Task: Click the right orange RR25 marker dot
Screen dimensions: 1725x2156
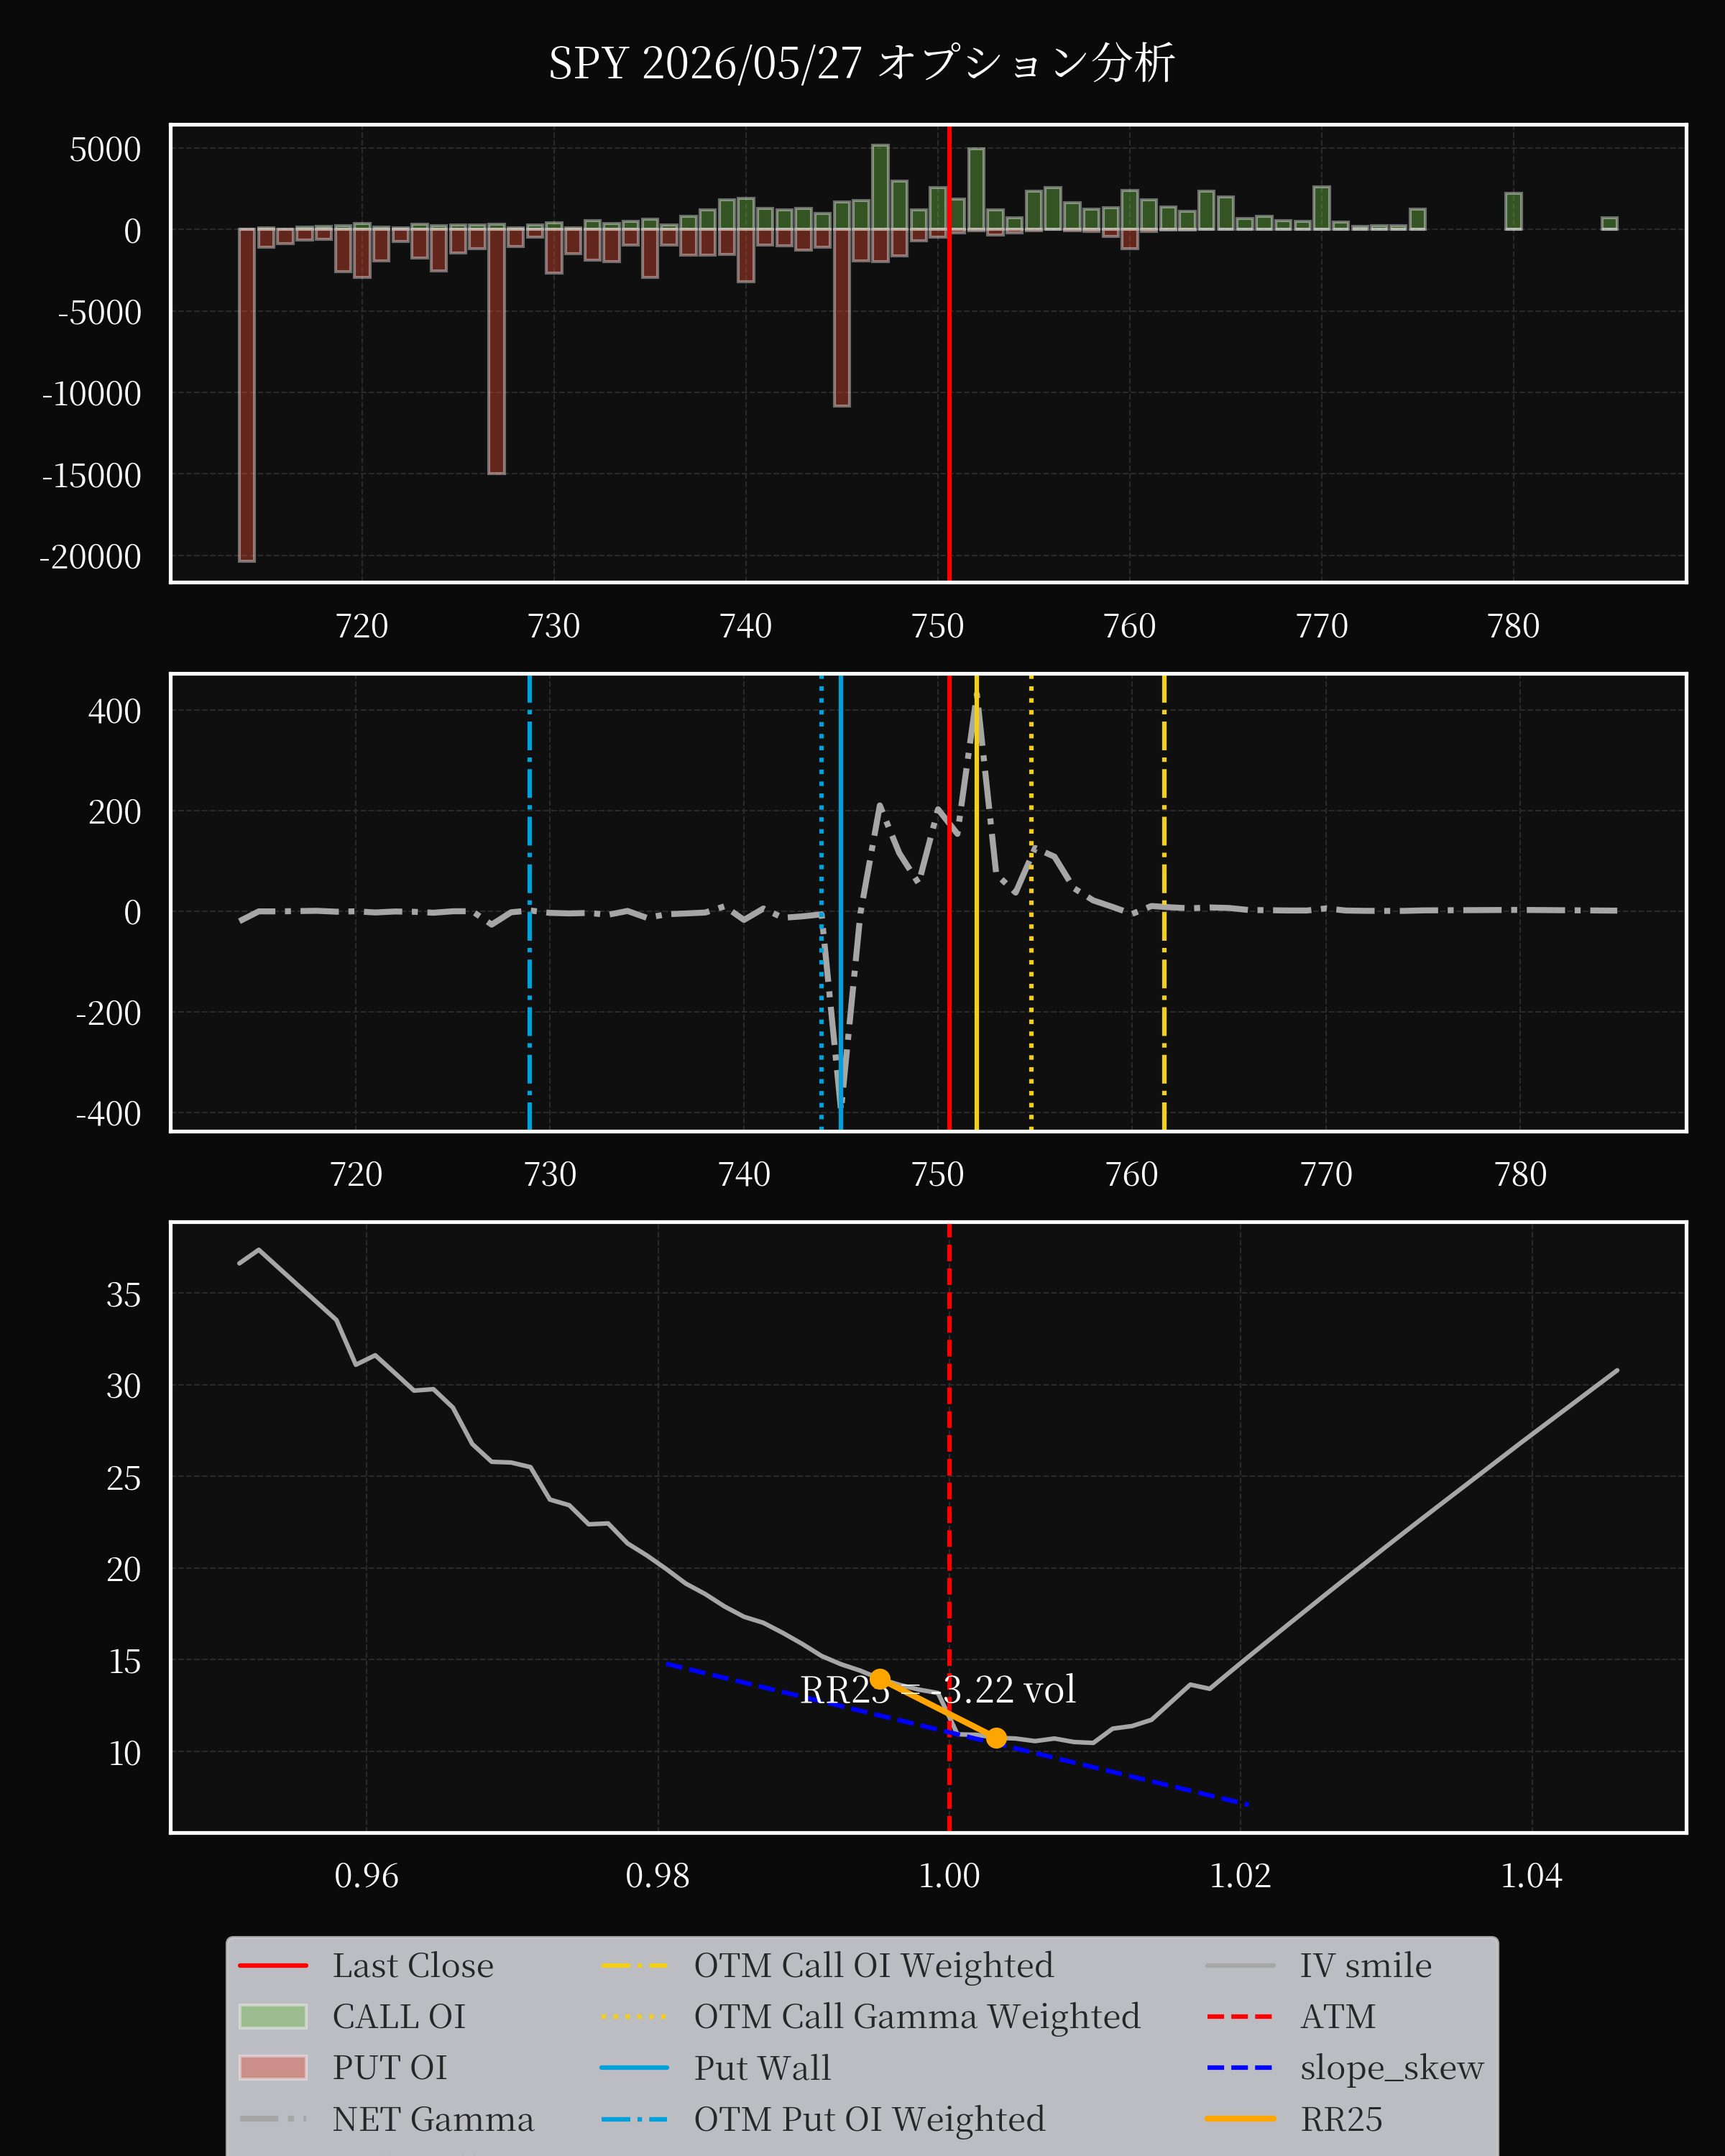Action: (x=996, y=1738)
